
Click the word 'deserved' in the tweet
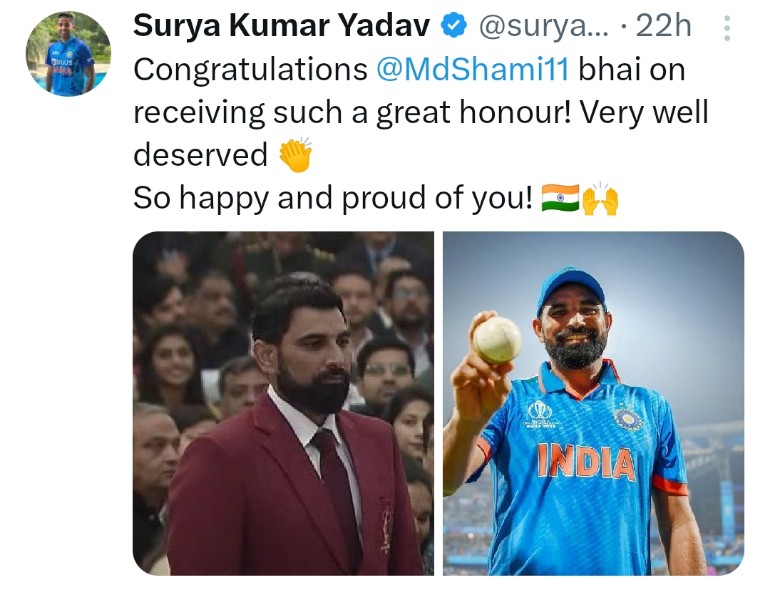coord(200,155)
